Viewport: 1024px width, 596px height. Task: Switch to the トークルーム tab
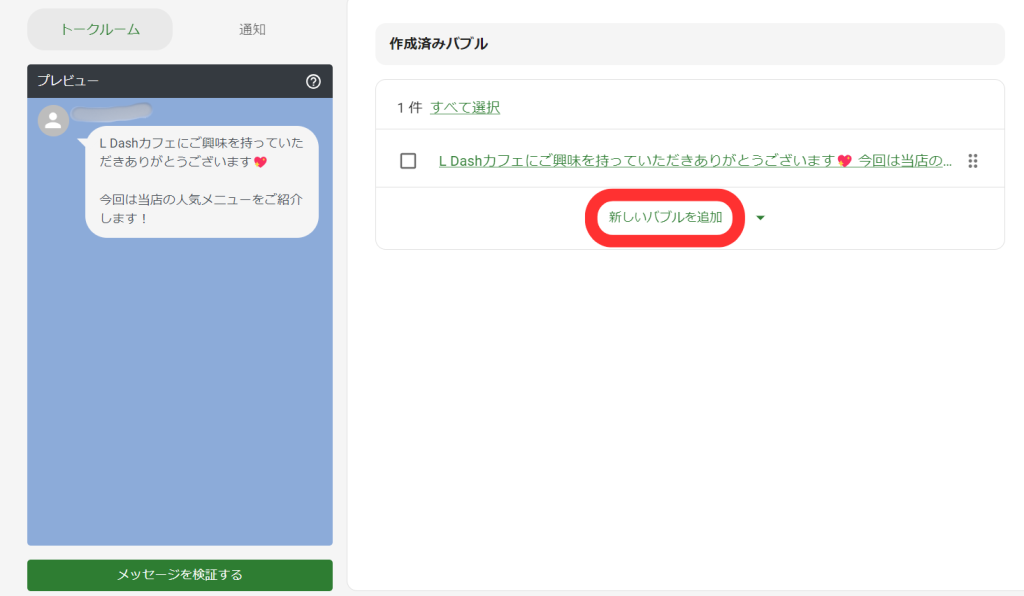click(x=100, y=30)
